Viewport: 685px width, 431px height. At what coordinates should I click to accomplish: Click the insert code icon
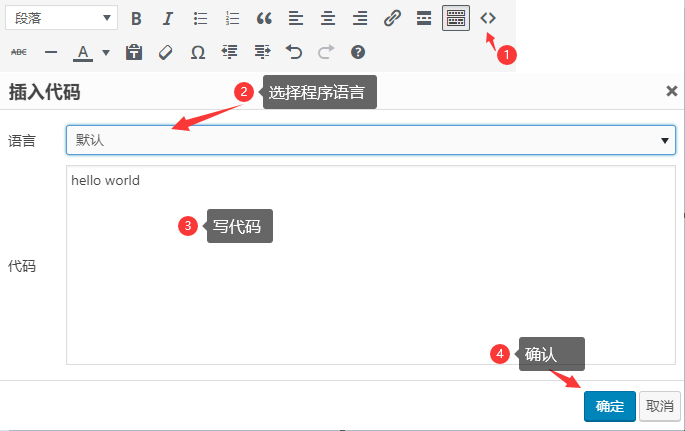(488, 18)
